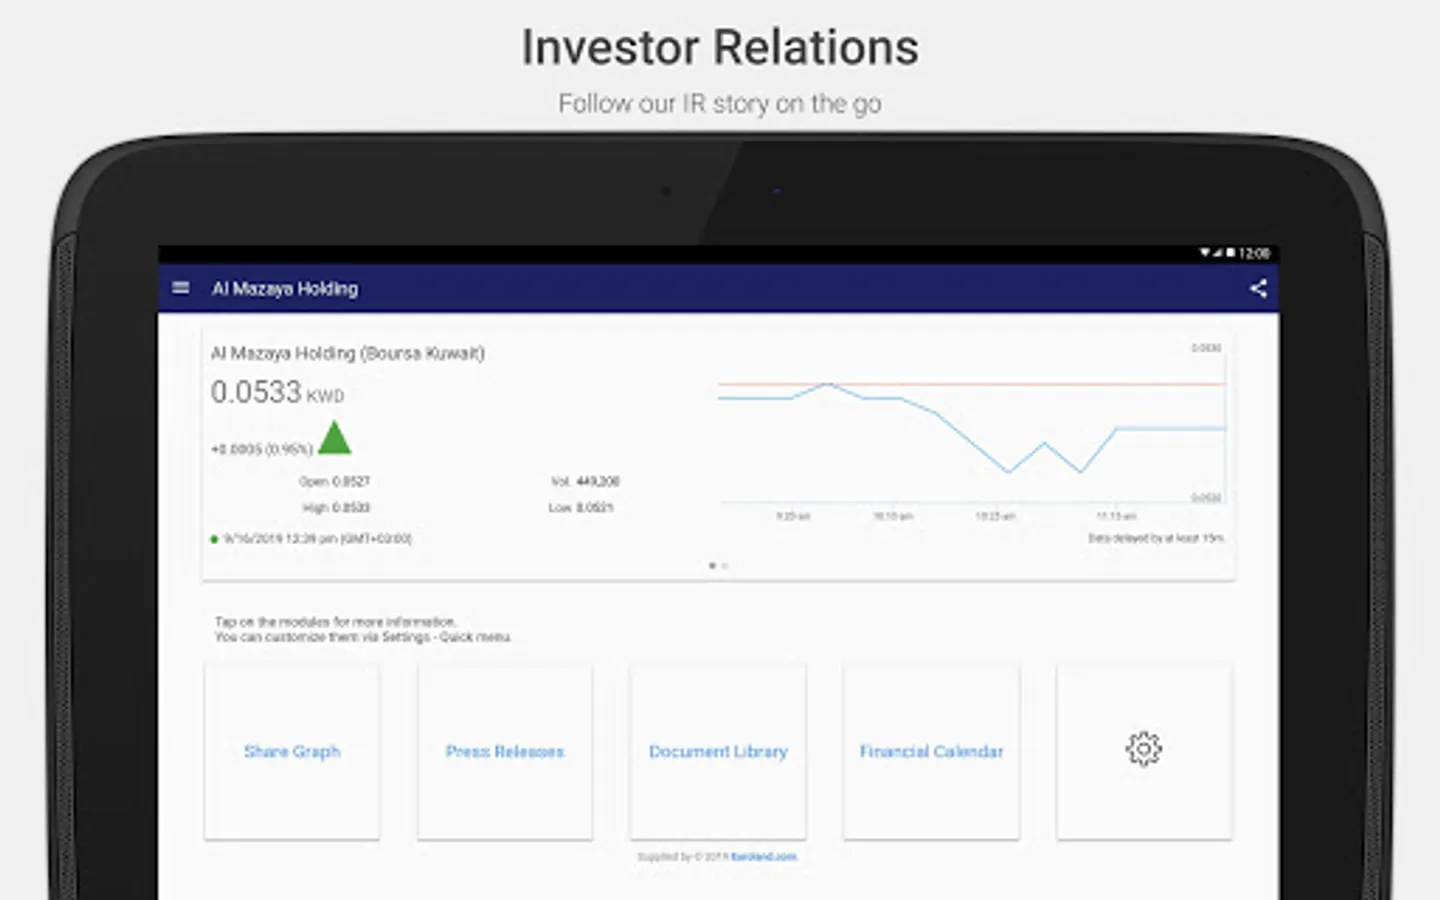Open the Document Library module
Image resolution: width=1440 pixels, height=900 pixels.
[x=718, y=750]
